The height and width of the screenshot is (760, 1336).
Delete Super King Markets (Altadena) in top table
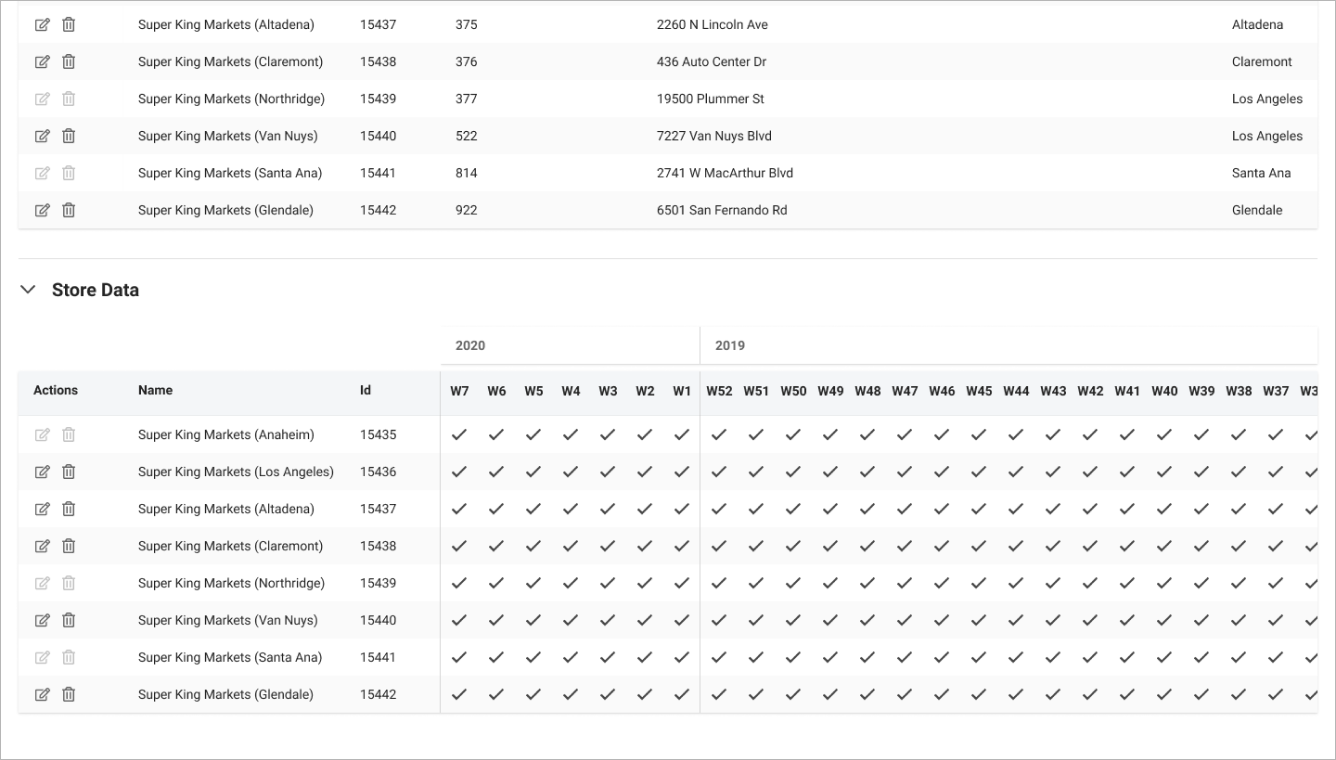(69, 25)
